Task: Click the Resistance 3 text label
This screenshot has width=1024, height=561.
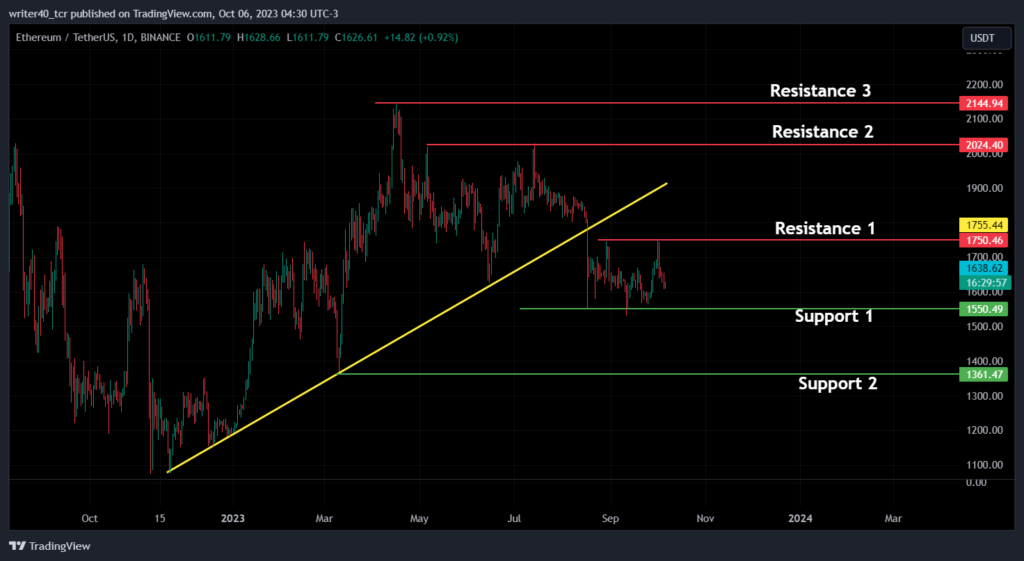Action: (x=820, y=90)
